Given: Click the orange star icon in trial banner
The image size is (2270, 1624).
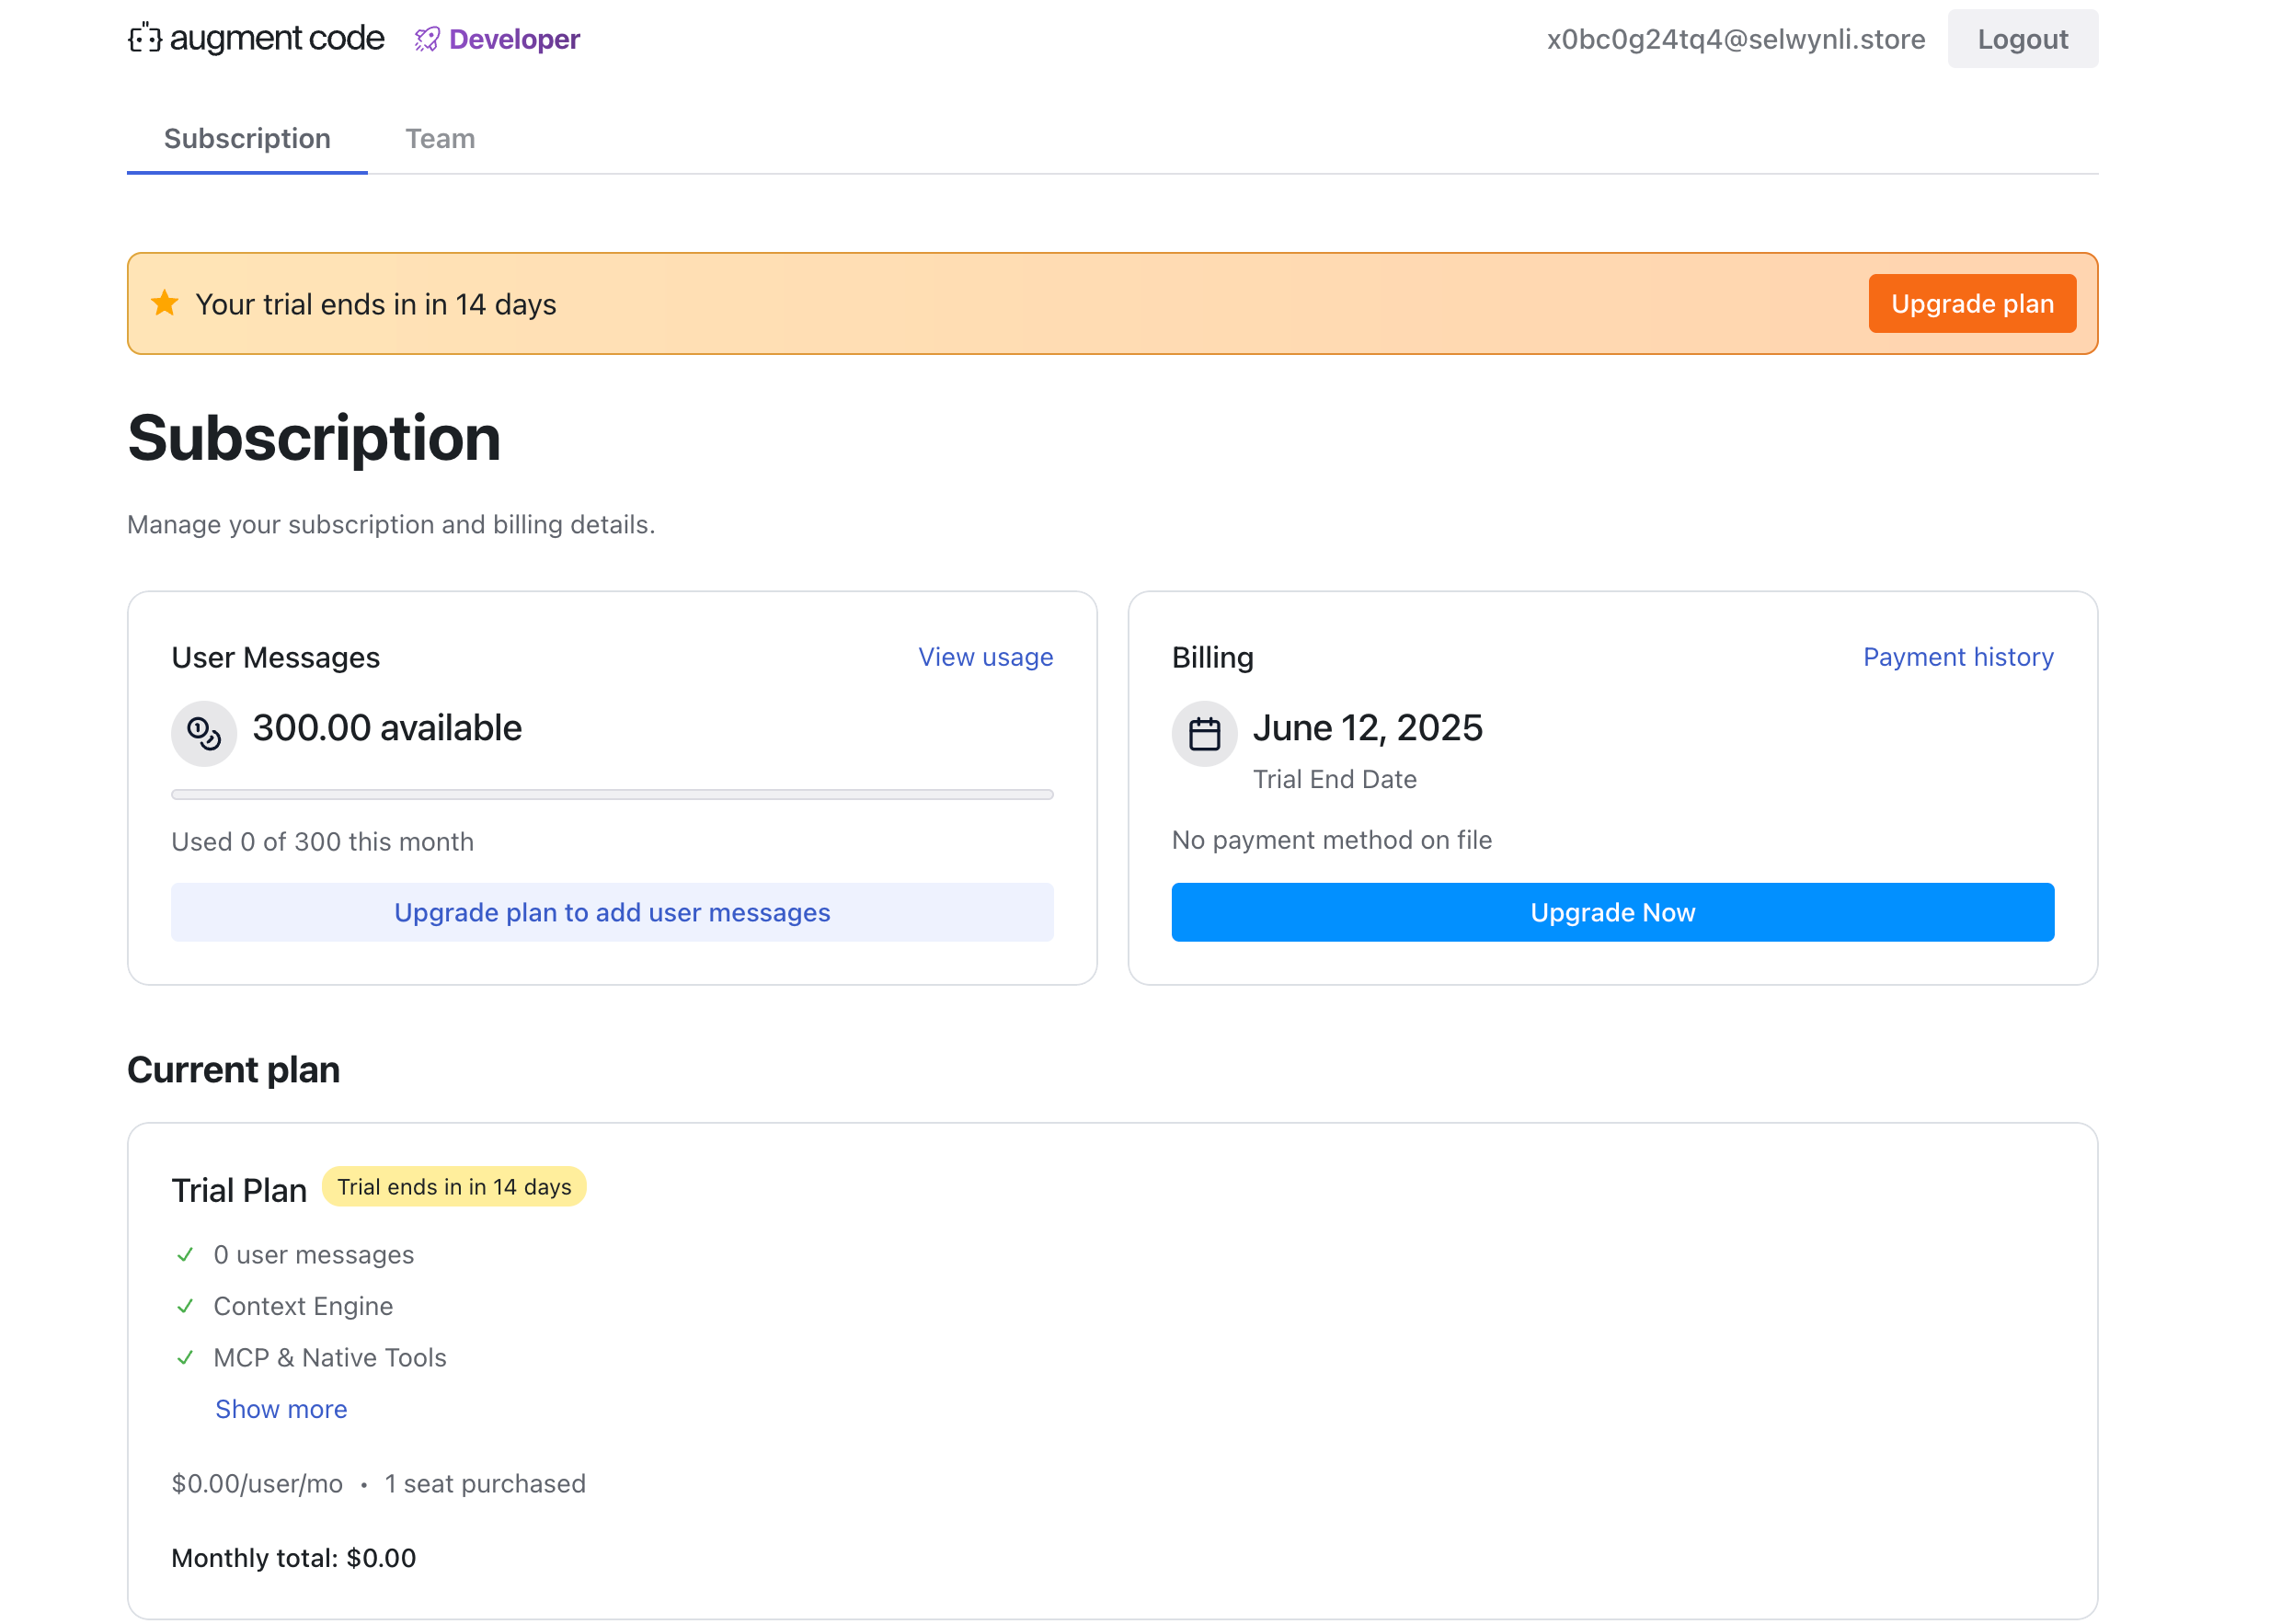Looking at the screenshot, I should 165,303.
